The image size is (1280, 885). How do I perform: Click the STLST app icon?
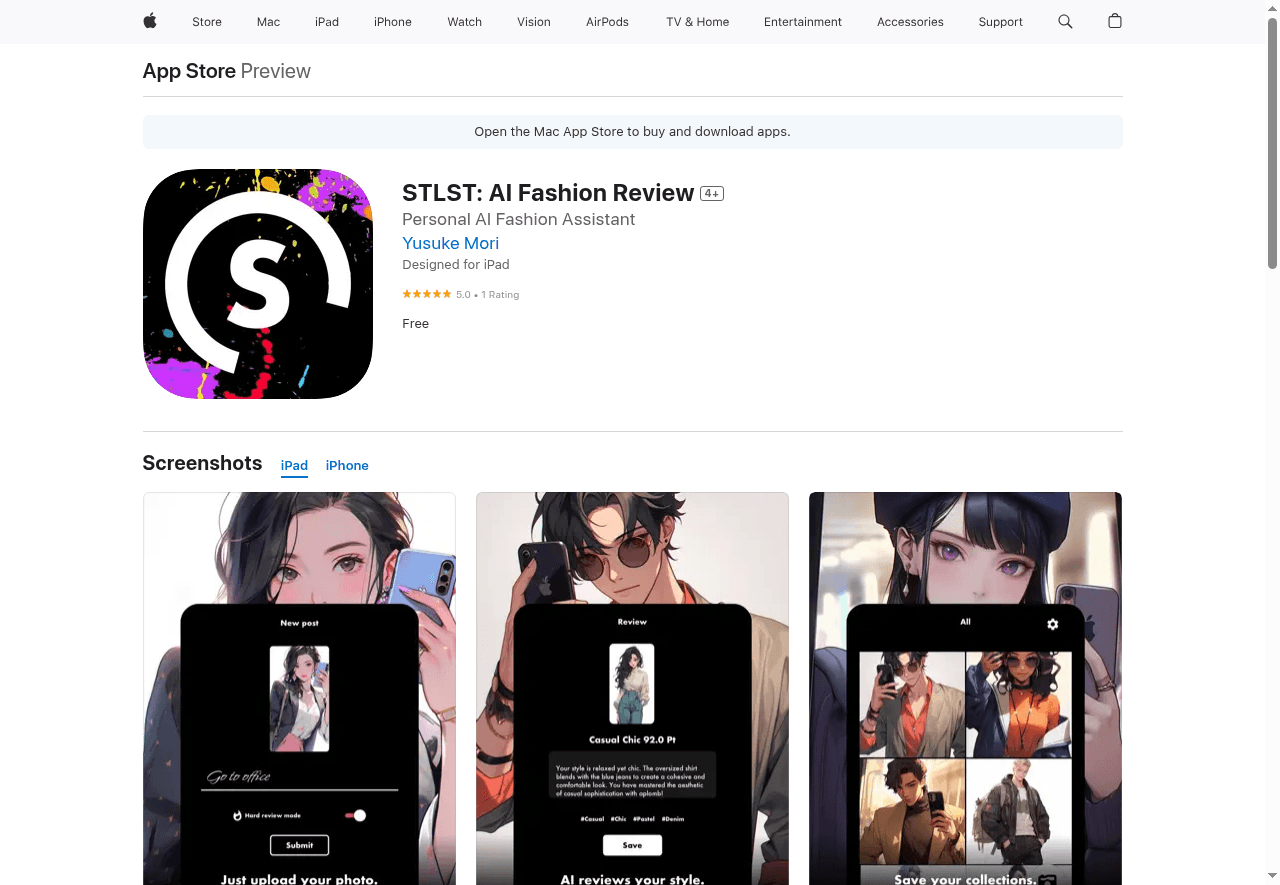tap(258, 284)
